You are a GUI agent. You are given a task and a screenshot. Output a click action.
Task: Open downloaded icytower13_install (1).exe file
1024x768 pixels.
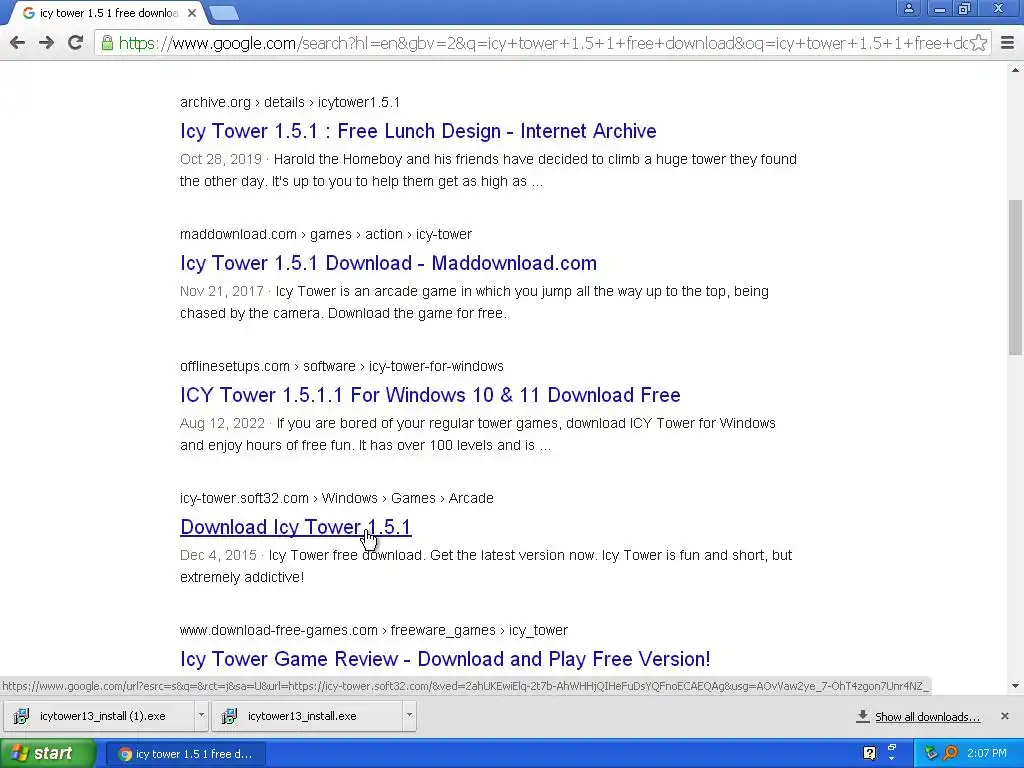[99, 716]
